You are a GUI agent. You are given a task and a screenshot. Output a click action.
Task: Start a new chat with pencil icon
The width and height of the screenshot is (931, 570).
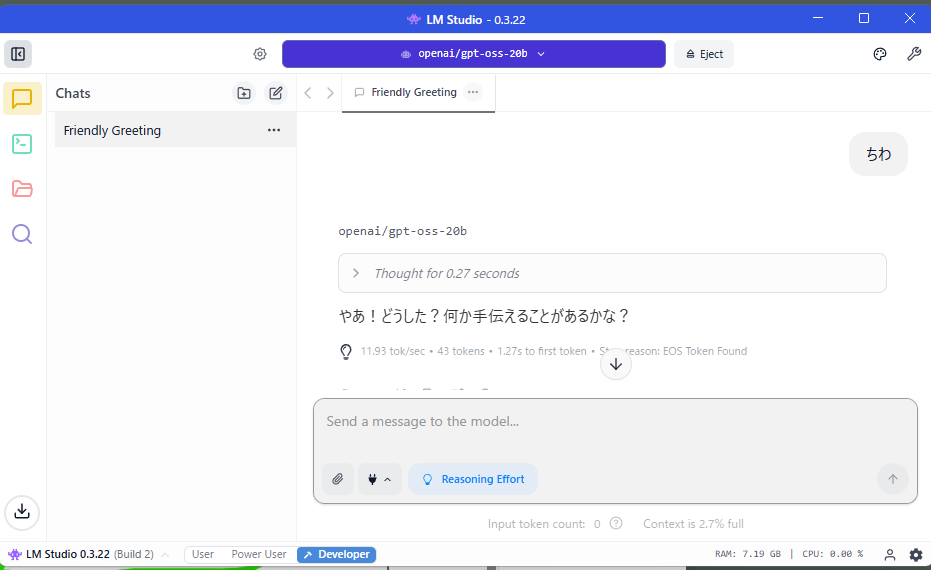276,93
